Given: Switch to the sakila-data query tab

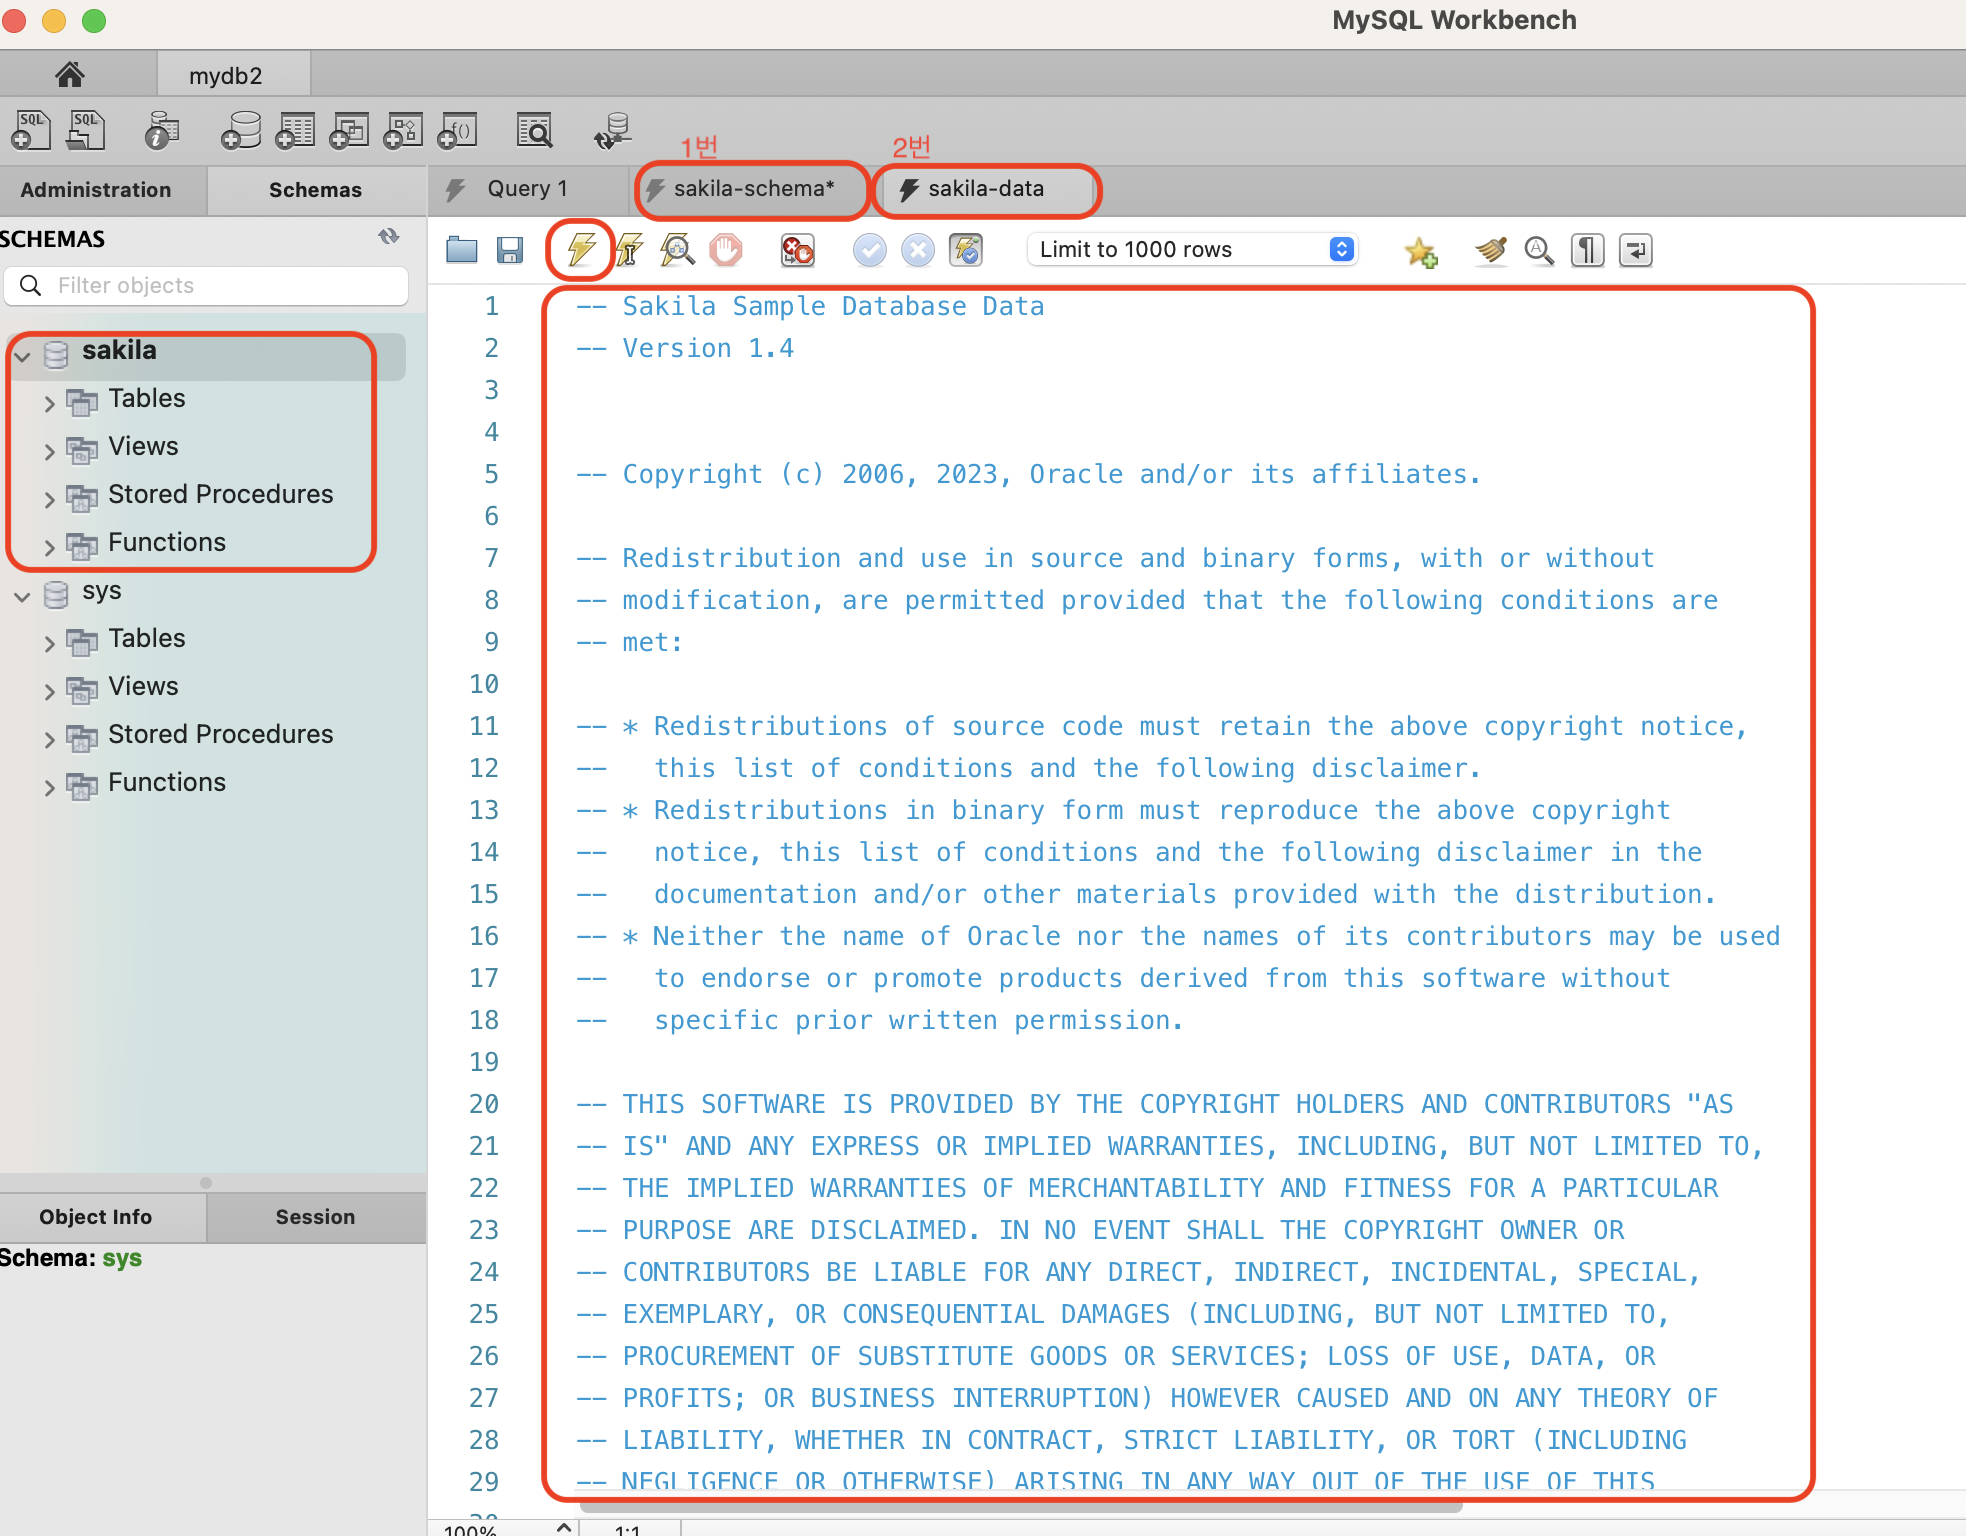Looking at the screenshot, I should point(985,189).
